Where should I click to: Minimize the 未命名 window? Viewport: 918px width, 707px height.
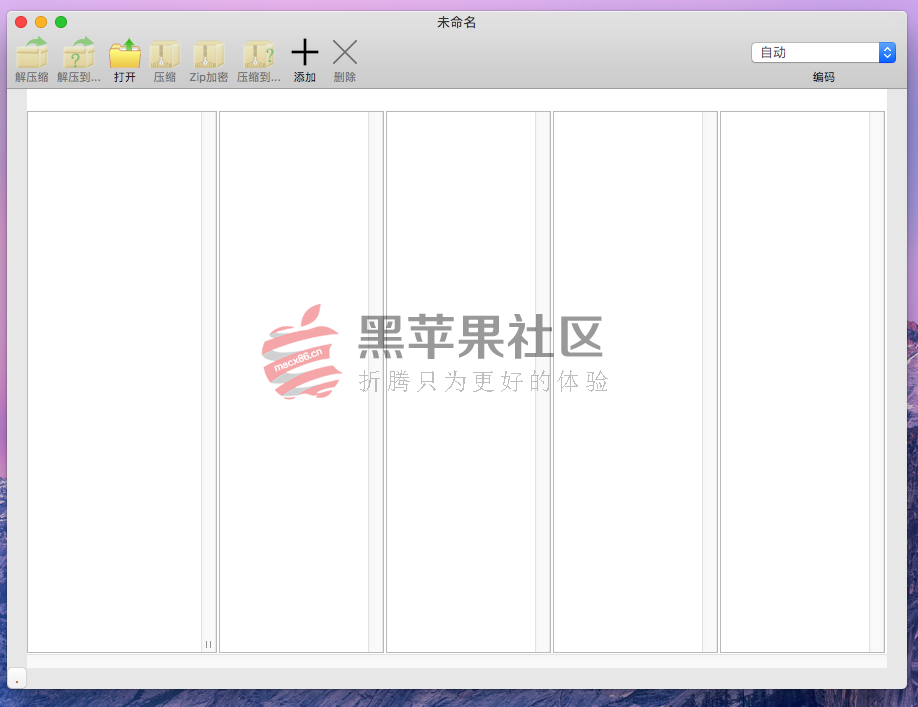point(41,22)
